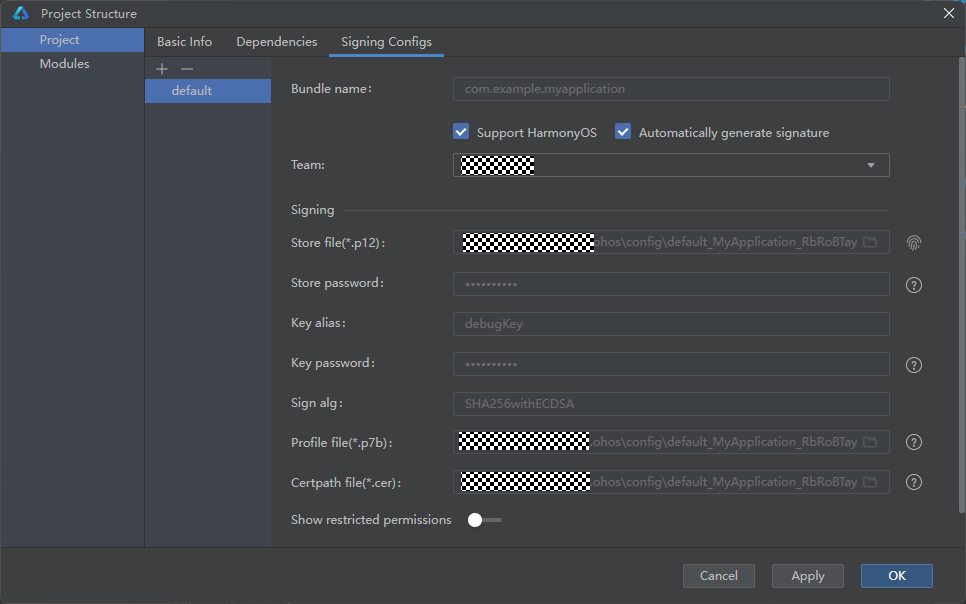
Task: Click the Key alias input field
Action: [x=670, y=324]
